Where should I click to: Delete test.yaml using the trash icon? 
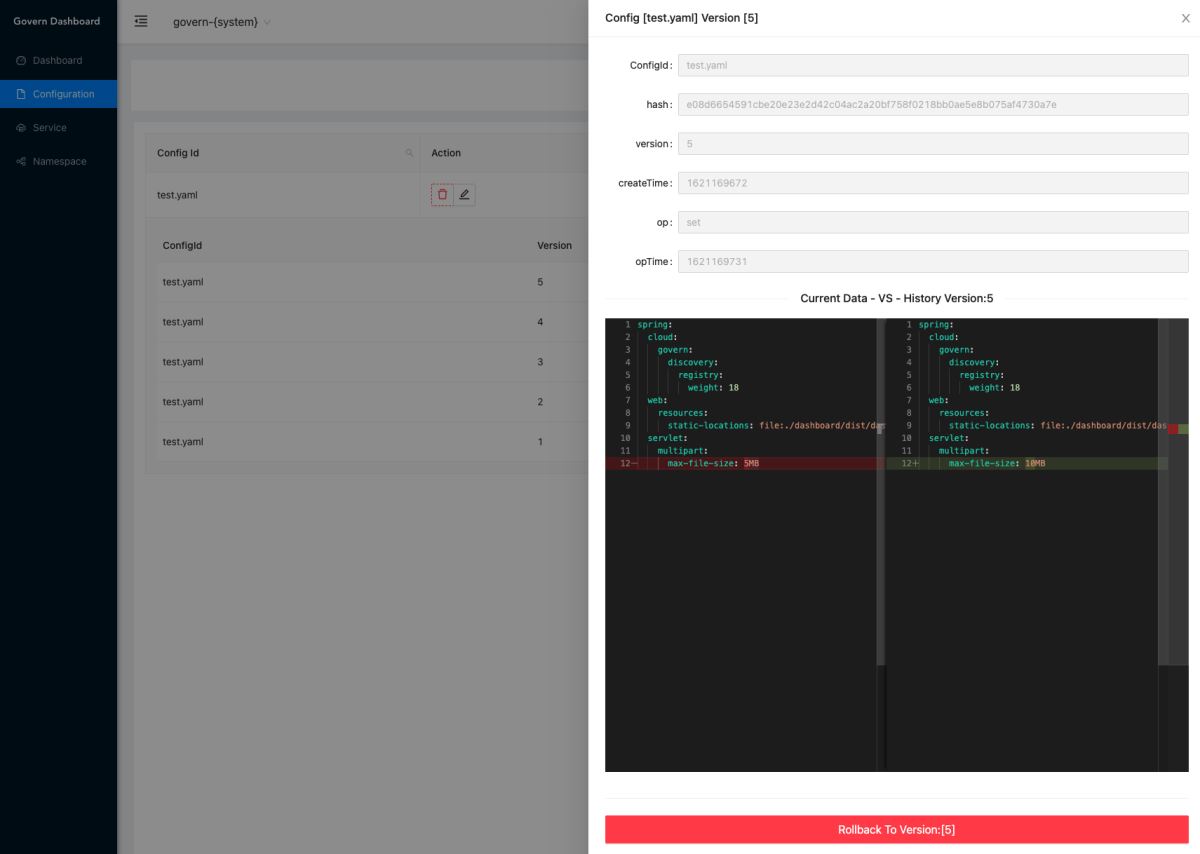tap(442, 195)
